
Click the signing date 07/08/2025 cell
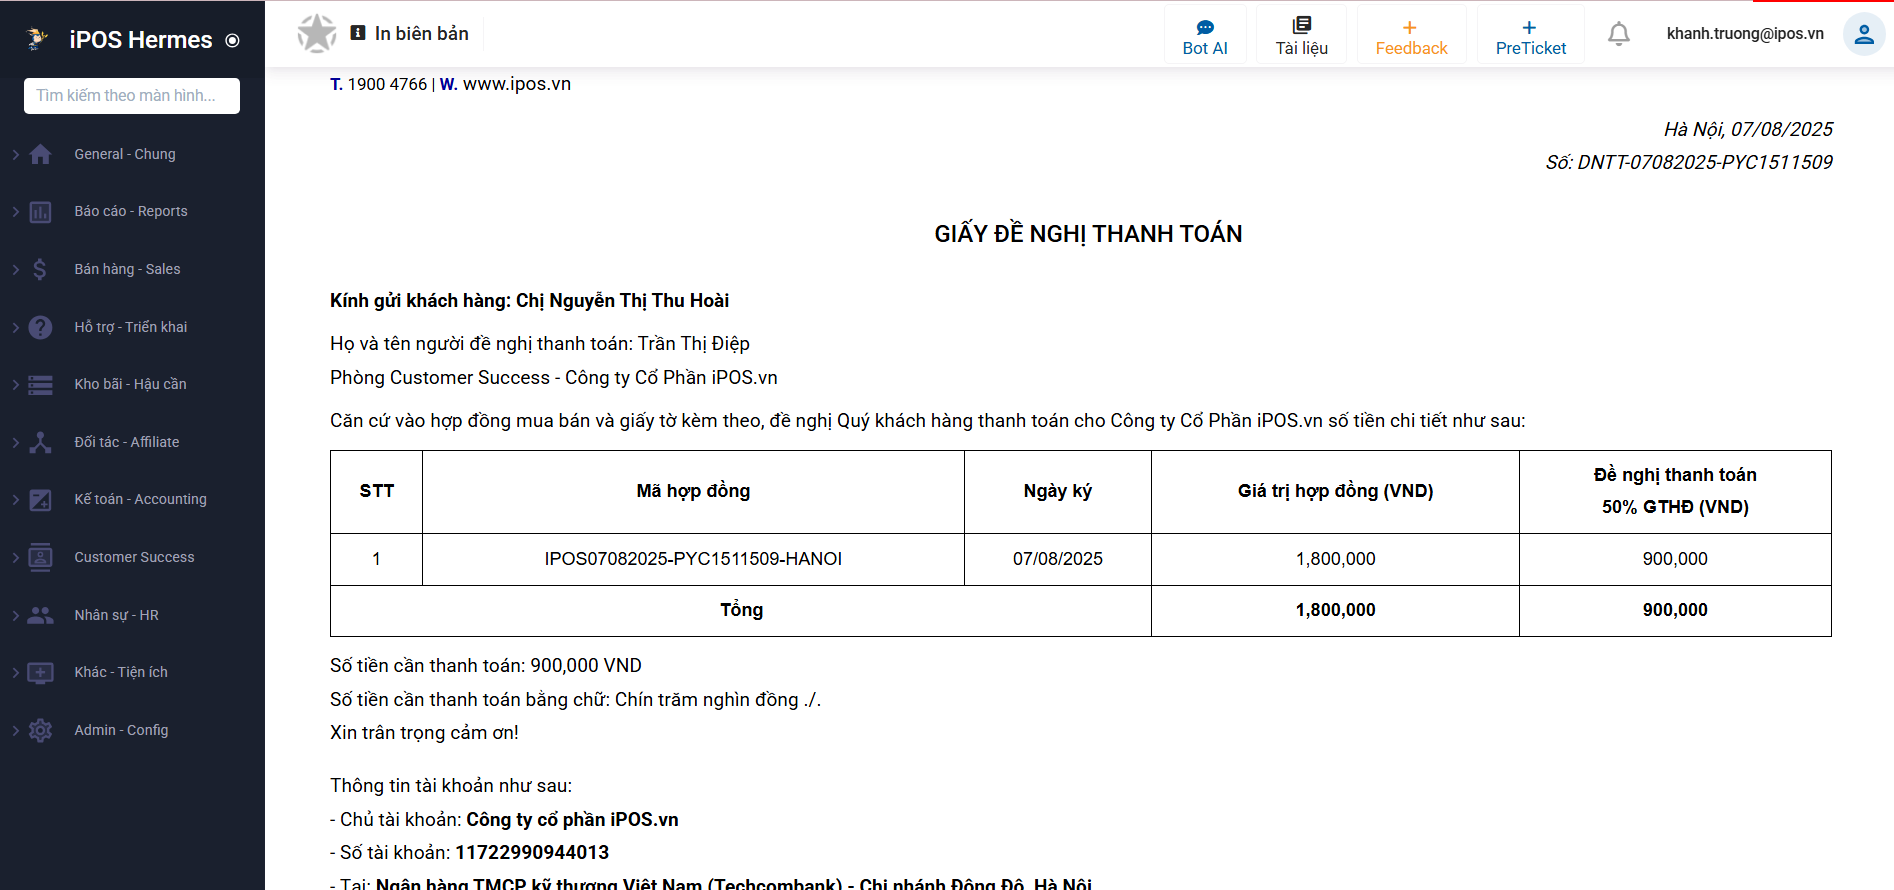pos(1058,559)
